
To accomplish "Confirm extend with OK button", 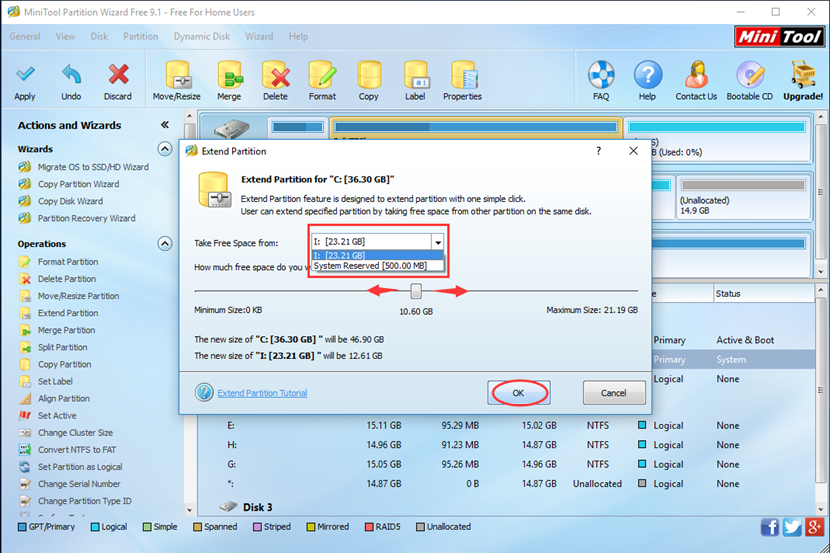I will coord(519,393).
